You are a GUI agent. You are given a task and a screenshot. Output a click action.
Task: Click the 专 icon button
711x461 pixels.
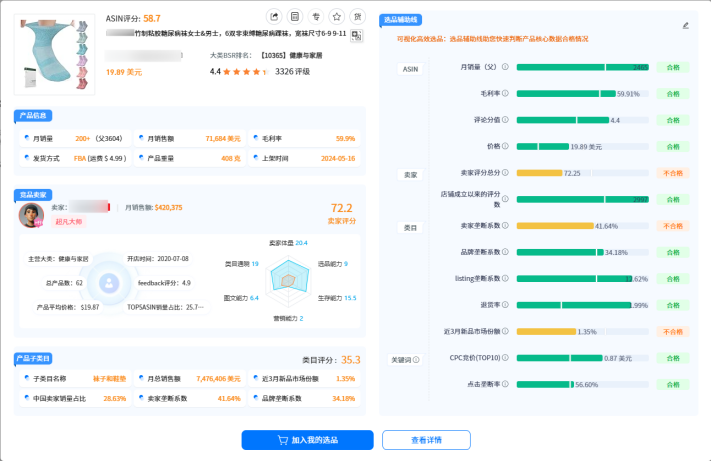click(x=316, y=17)
